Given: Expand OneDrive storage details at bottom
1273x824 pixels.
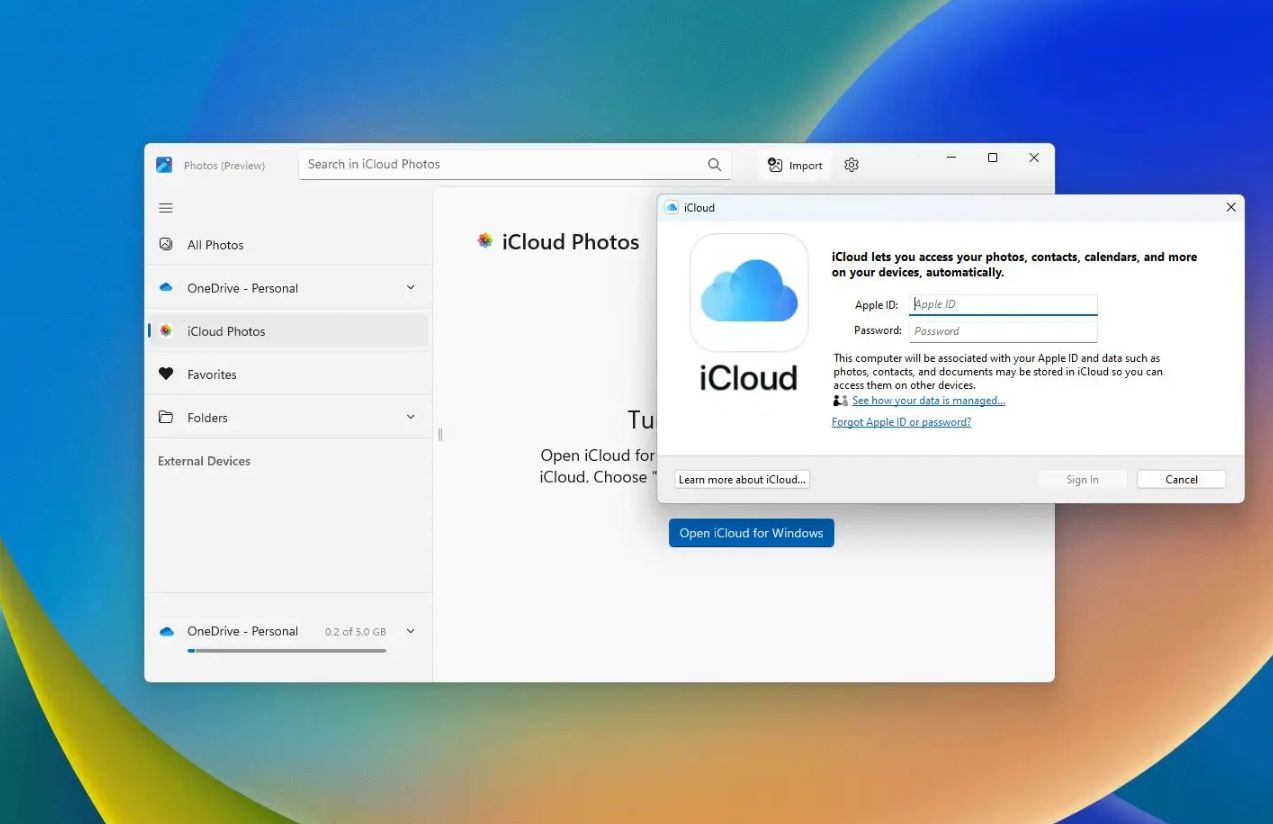Looking at the screenshot, I should tap(410, 631).
